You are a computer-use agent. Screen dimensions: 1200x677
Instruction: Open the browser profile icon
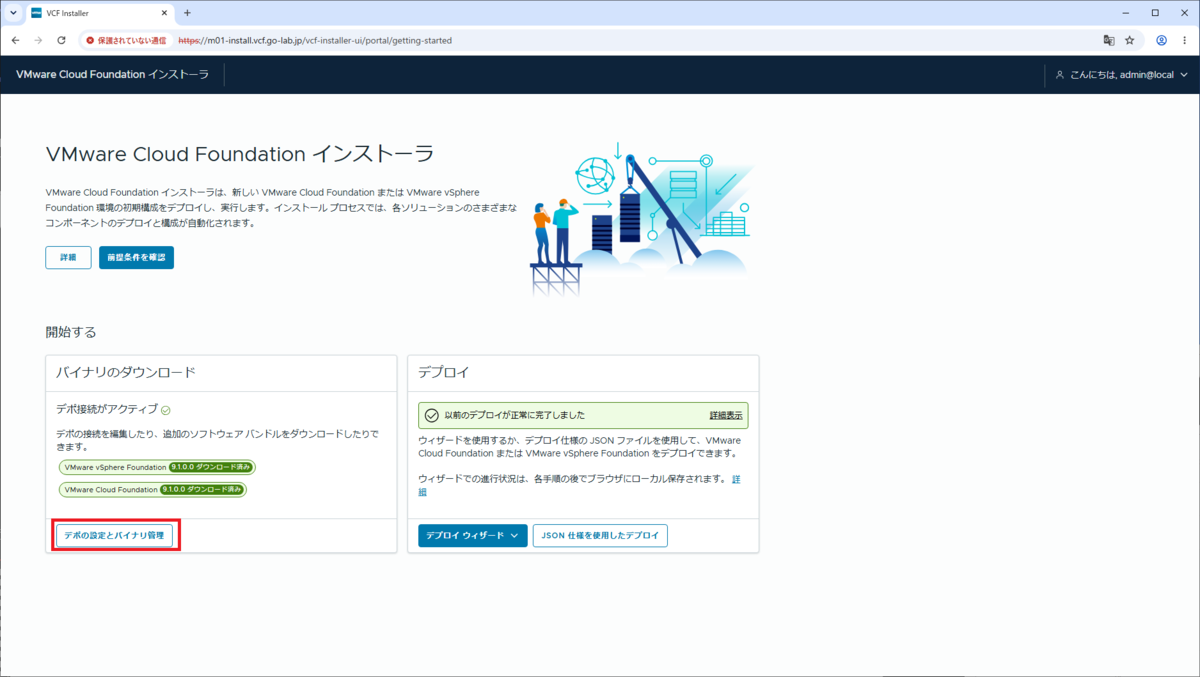pos(1162,41)
